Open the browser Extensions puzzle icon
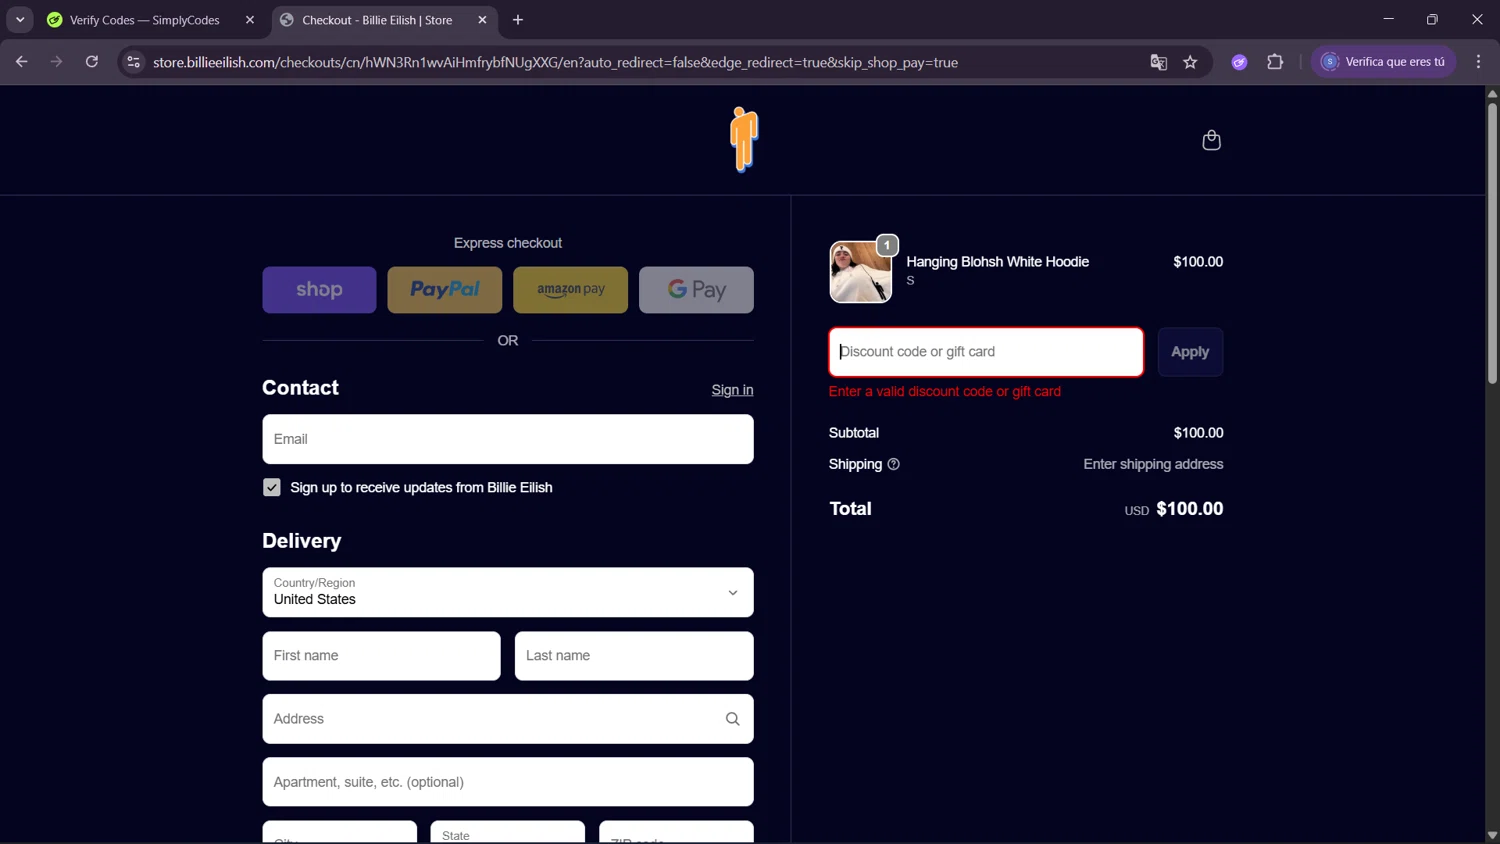Viewport: 1500px width, 844px height. (x=1275, y=62)
